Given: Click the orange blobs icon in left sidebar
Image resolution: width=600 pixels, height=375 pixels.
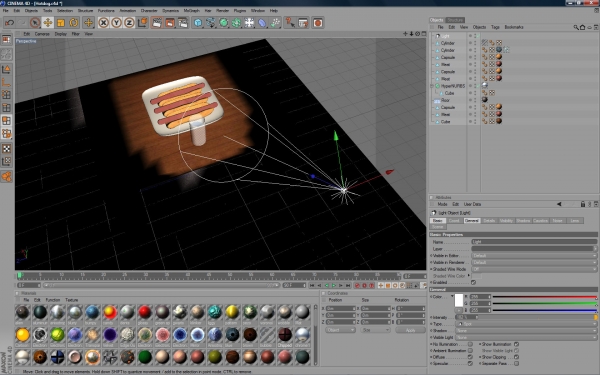Looking at the screenshot, I should click(7, 176).
